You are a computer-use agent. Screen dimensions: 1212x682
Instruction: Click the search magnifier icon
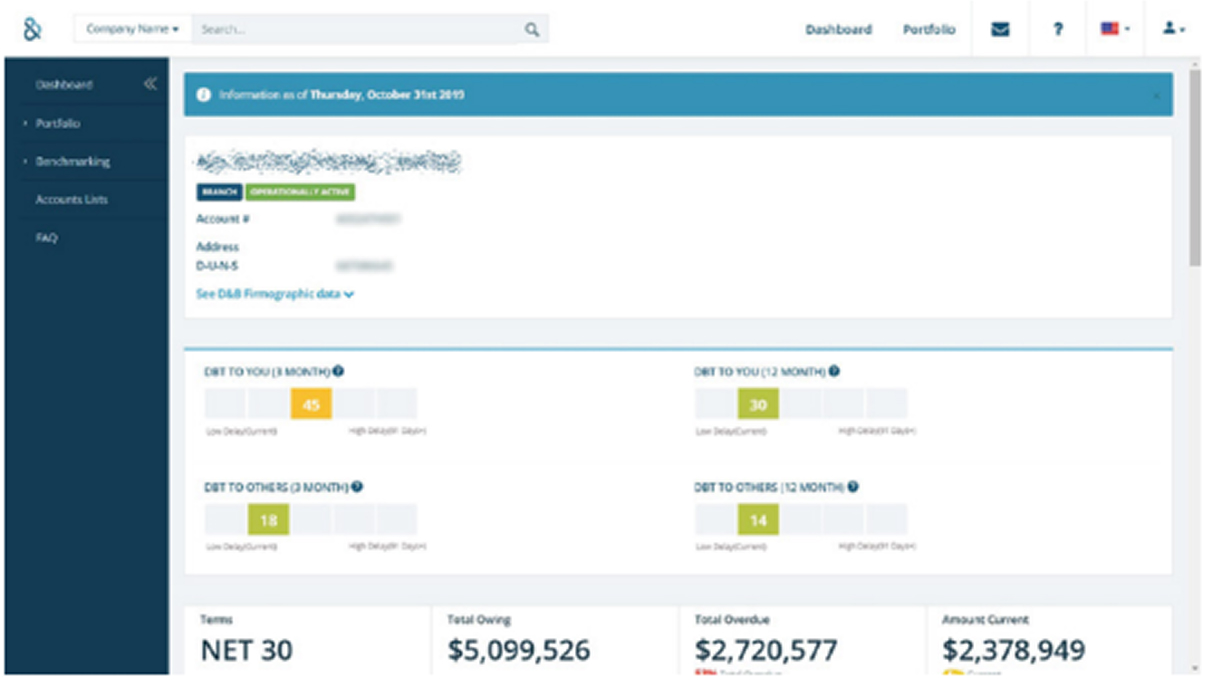tap(532, 30)
